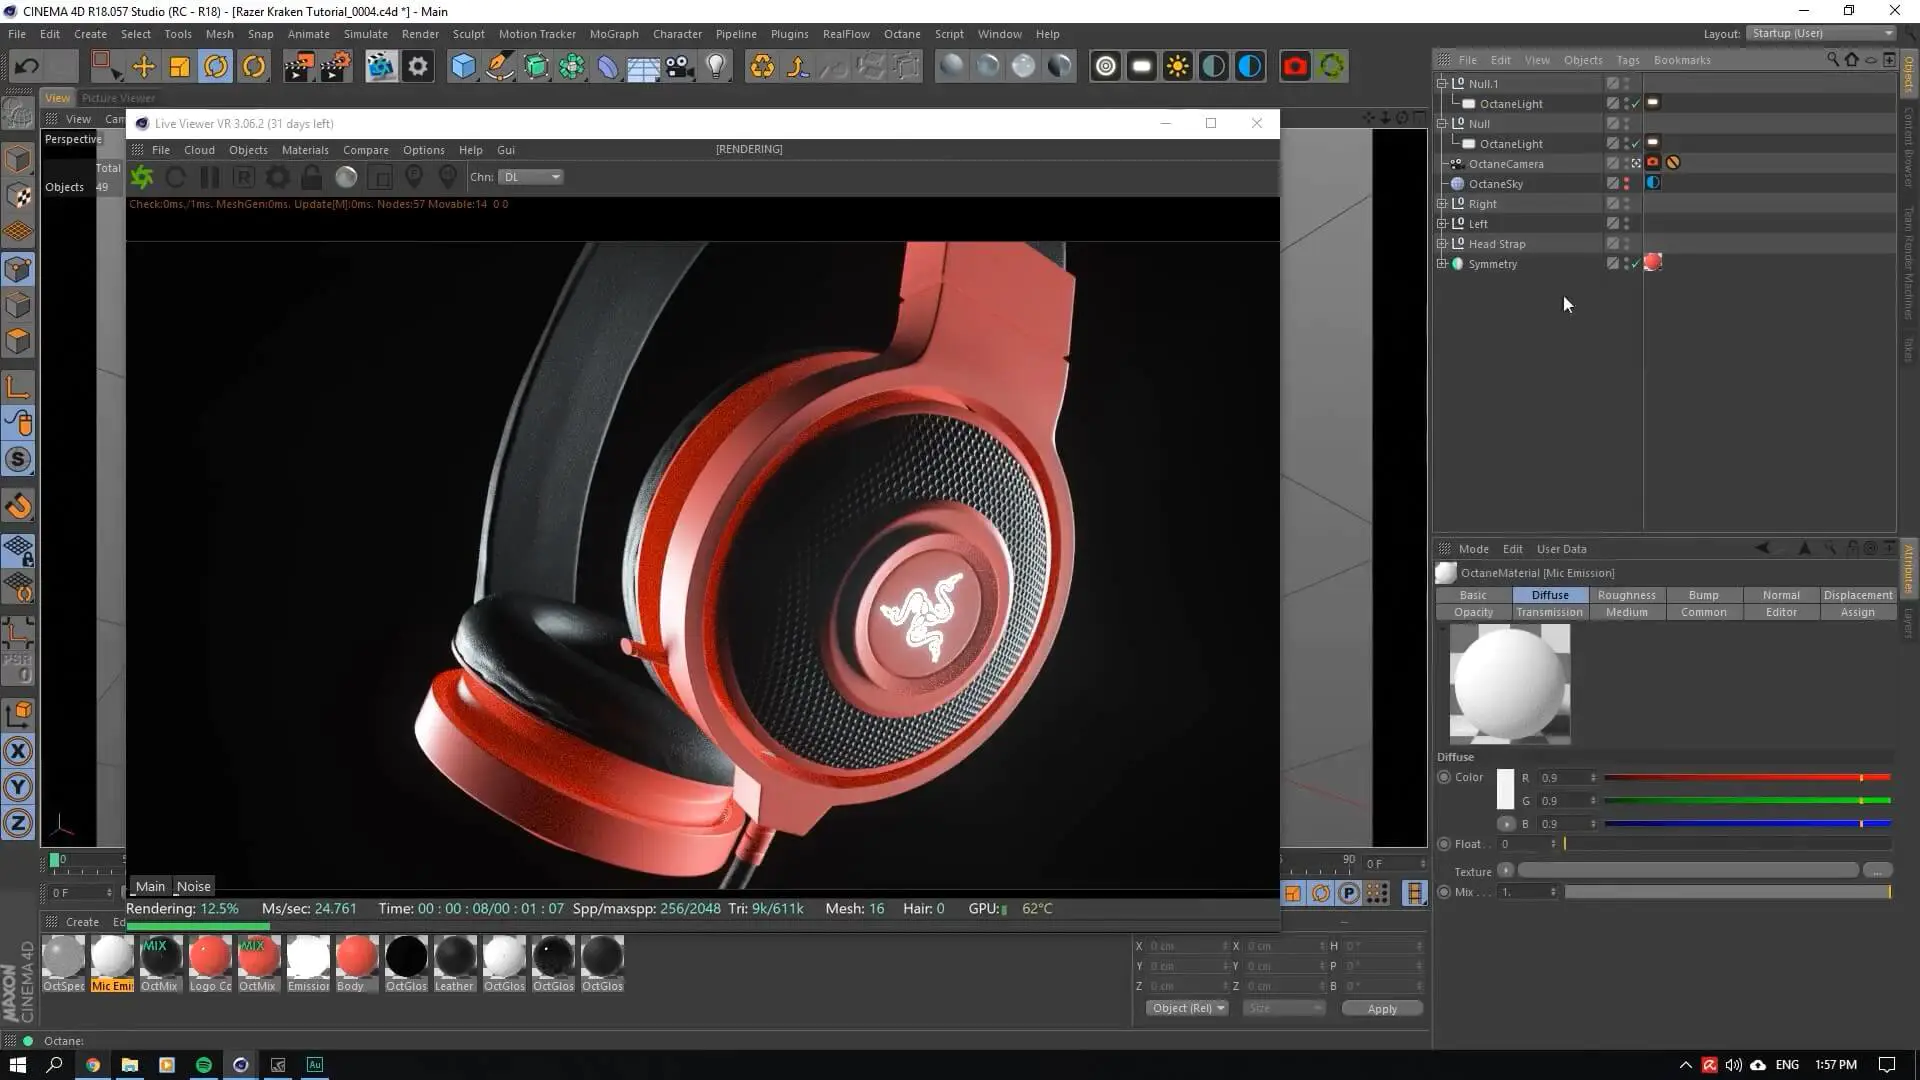Click the Noise tab in Live Viewer

pyautogui.click(x=193, y=886)
